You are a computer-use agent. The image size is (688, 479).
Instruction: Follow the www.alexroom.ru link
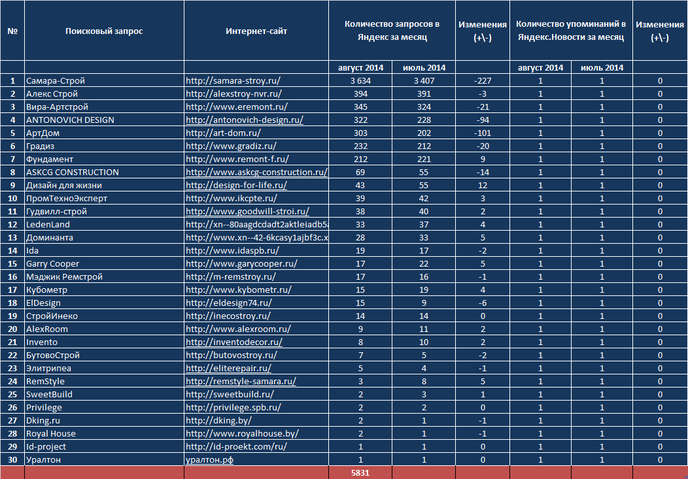[x=238, y=329]
